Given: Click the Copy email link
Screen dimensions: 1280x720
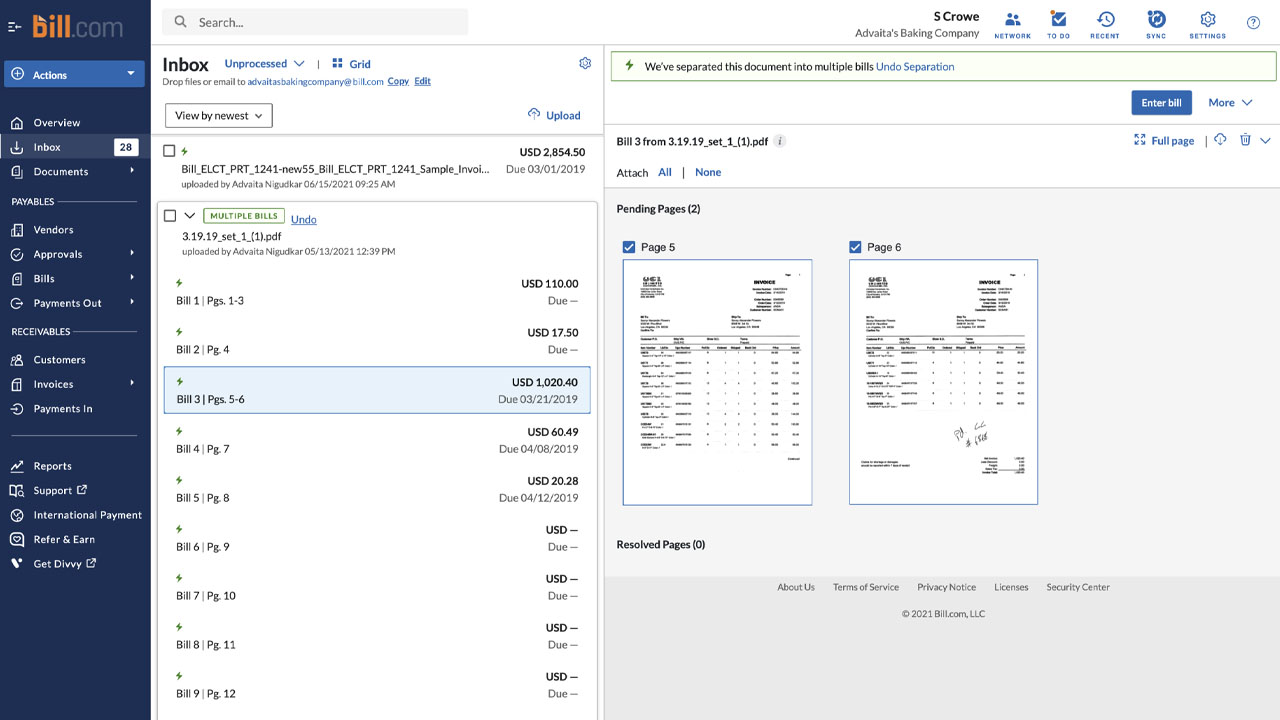Looking at the screenshot, I should click(x=398, y=81).
